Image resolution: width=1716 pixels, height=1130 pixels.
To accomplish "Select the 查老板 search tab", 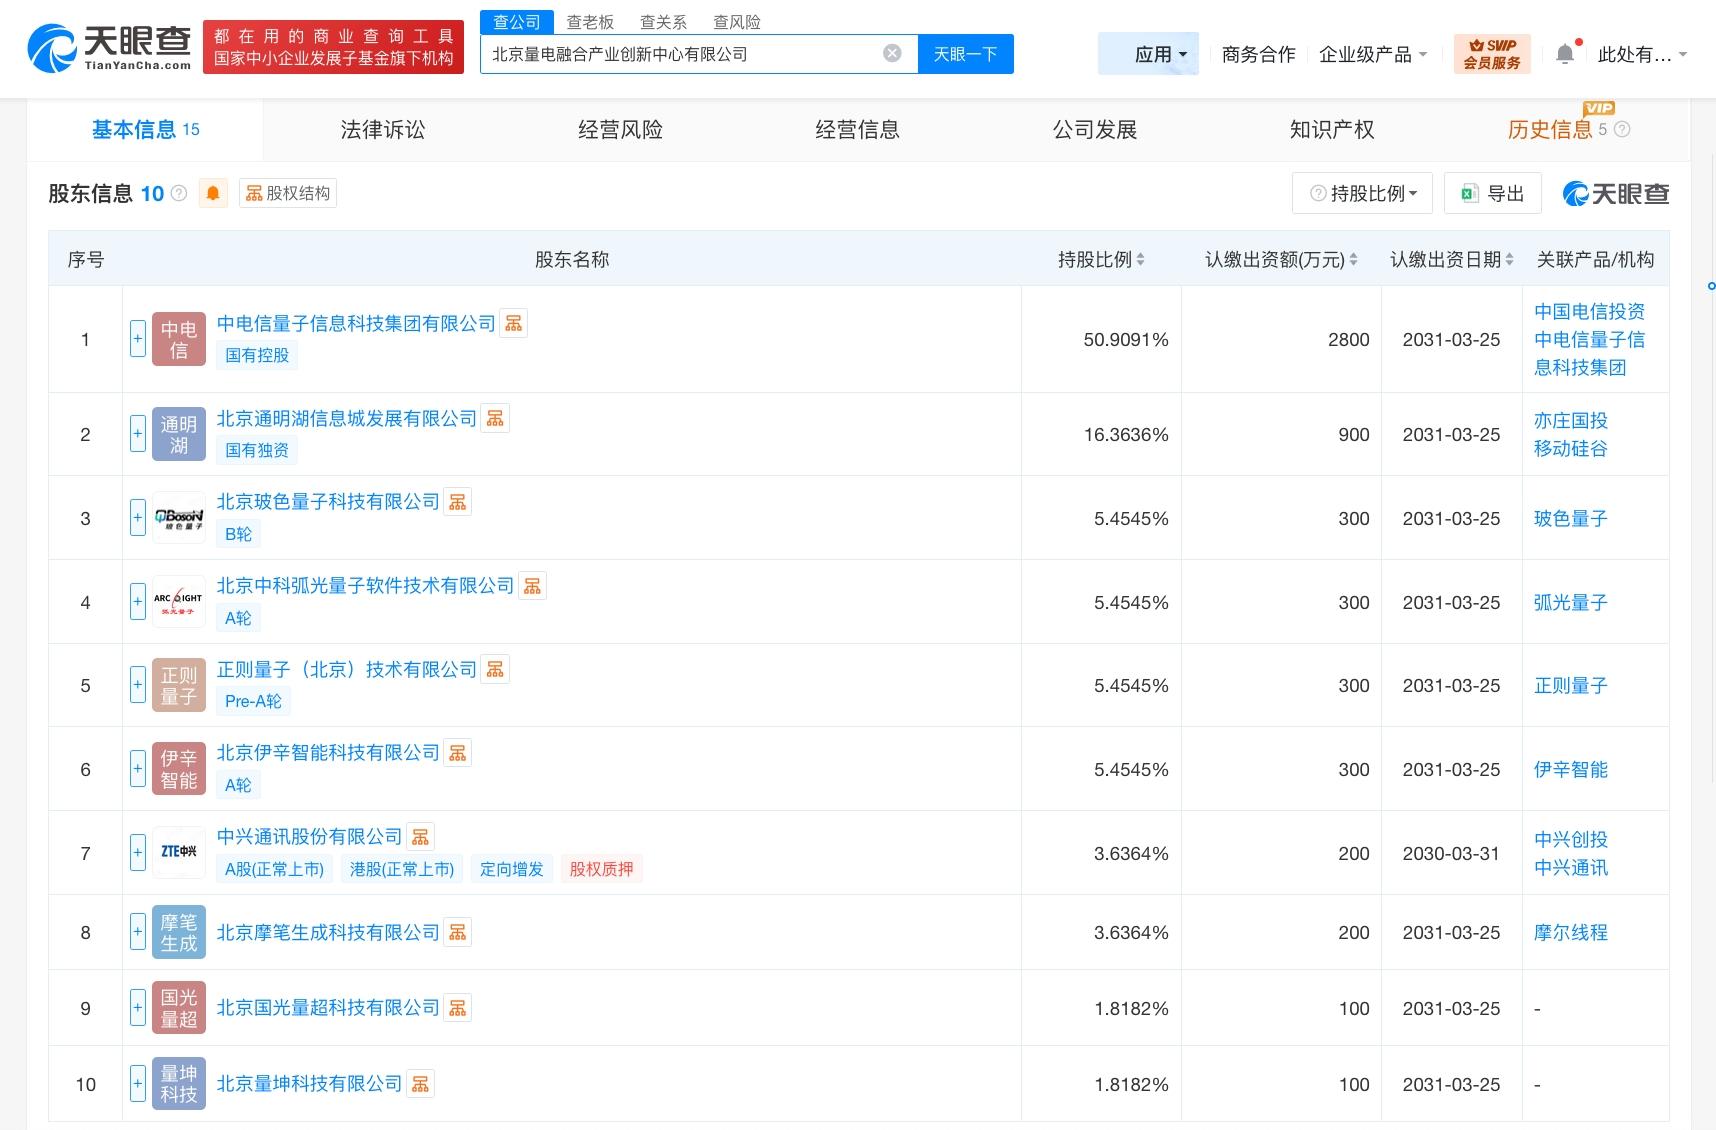I will point(590,22).
